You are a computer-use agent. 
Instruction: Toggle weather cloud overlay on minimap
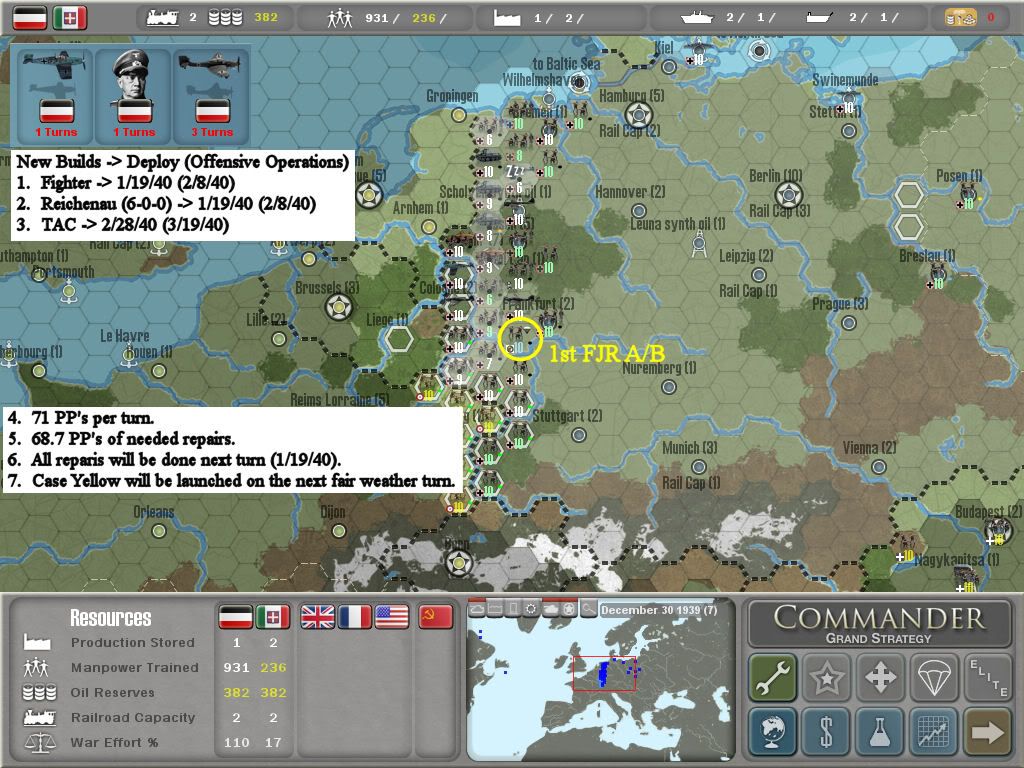[477, 609]
